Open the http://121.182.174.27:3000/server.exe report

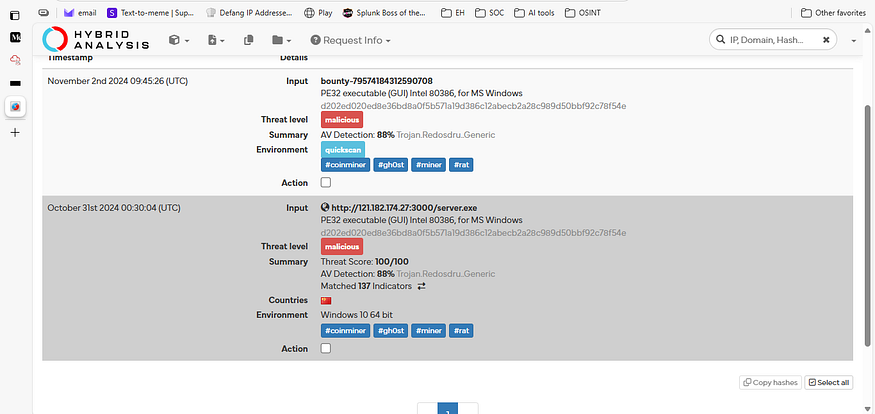pyautogui.click(x=404, y=208)
